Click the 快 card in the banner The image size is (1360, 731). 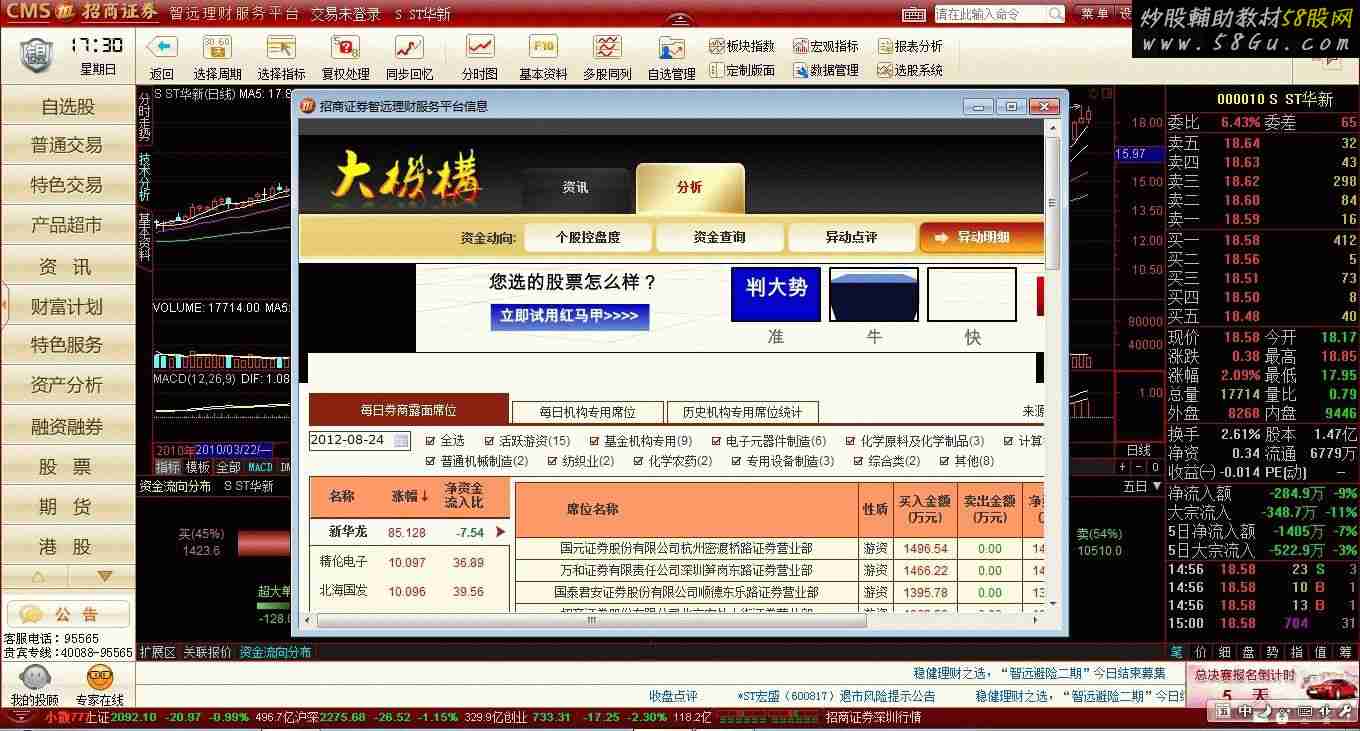972,294
